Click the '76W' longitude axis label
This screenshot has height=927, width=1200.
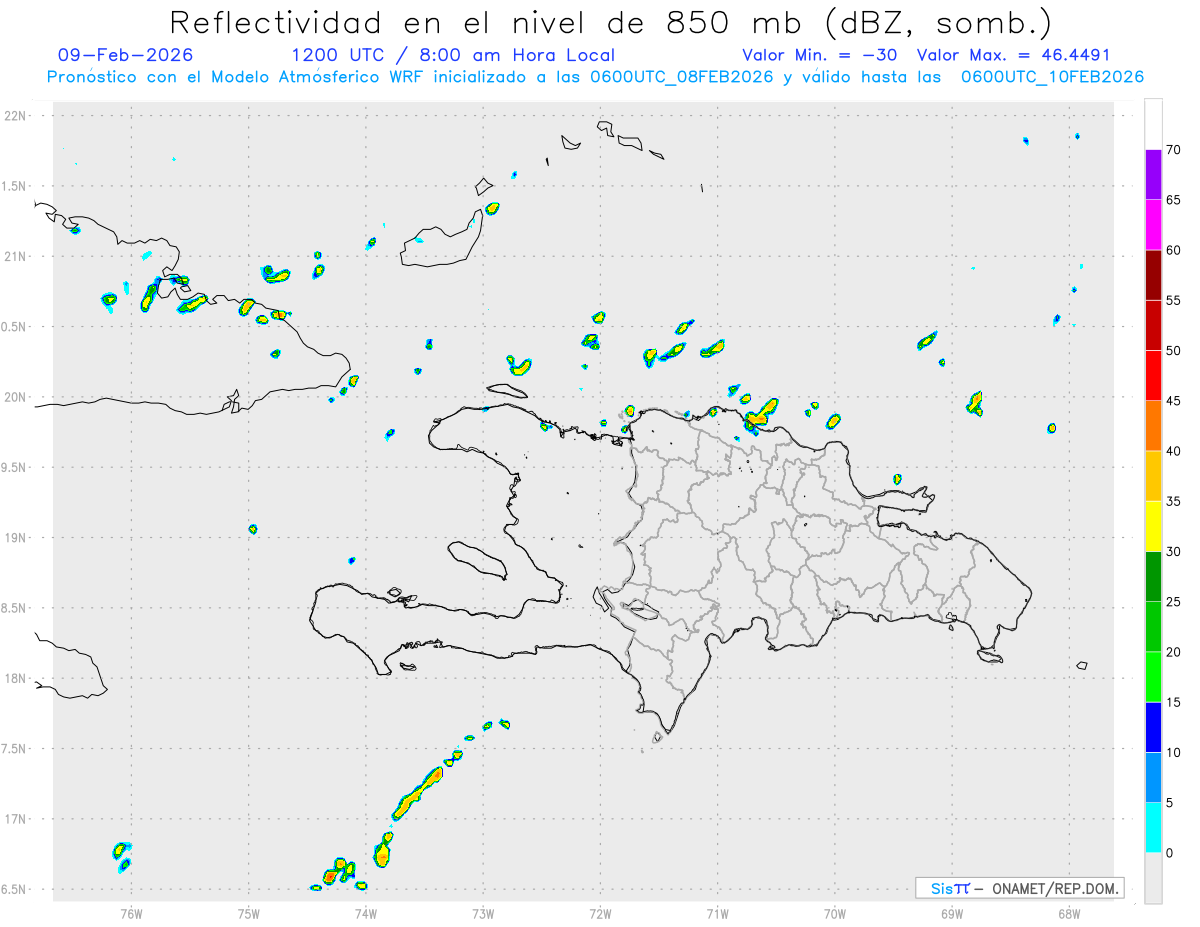pos(131,913)
